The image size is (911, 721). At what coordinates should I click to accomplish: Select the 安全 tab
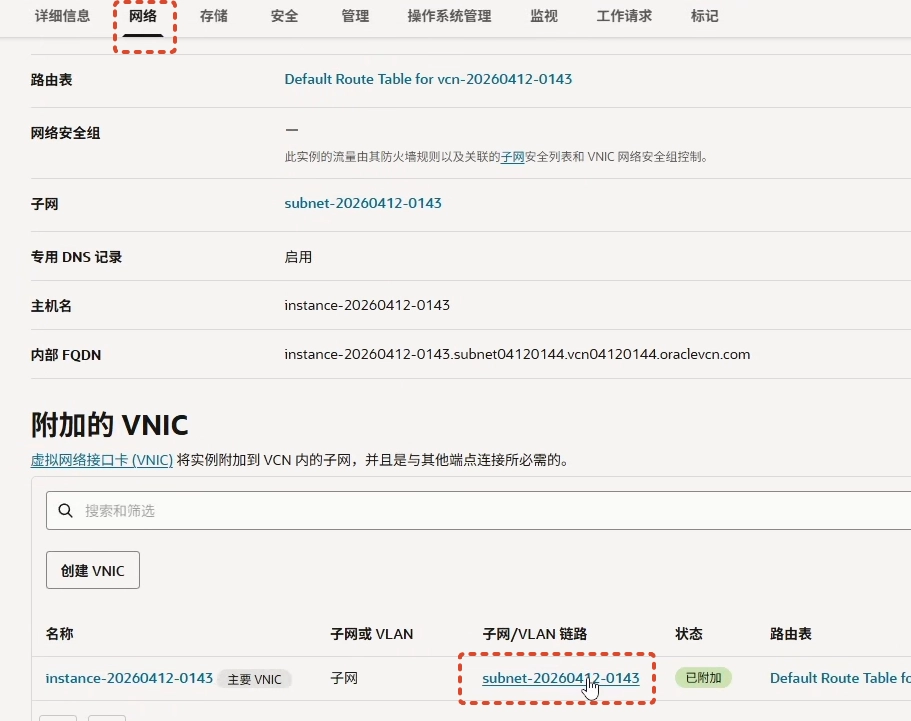(x=284, y=16)
